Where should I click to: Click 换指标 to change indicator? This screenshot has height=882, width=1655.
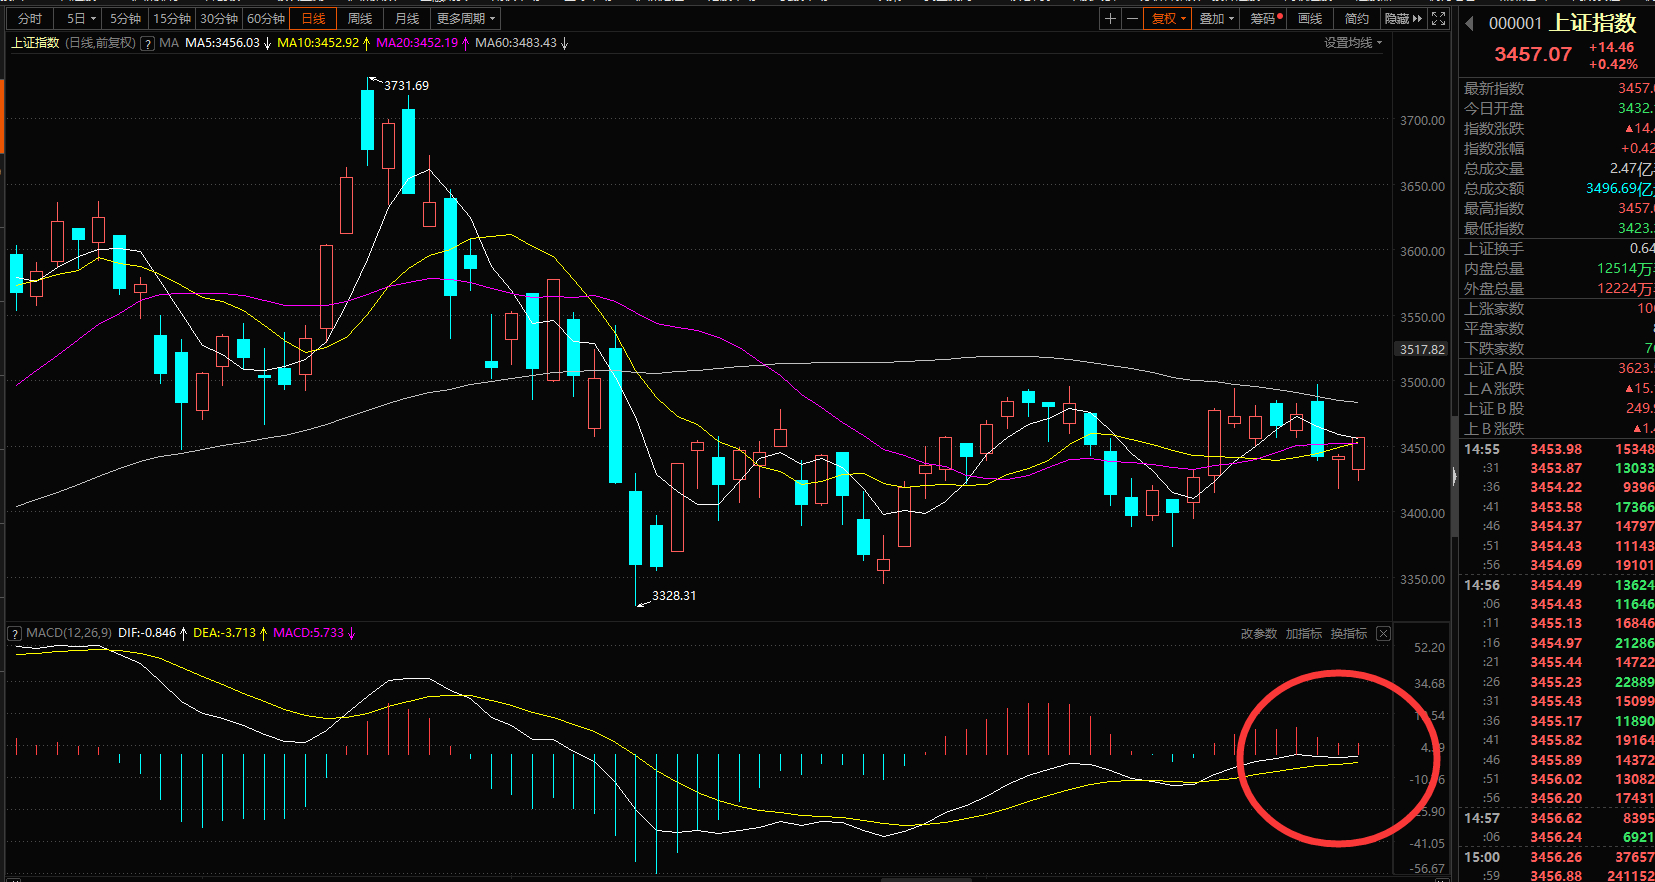point(1348,633)
